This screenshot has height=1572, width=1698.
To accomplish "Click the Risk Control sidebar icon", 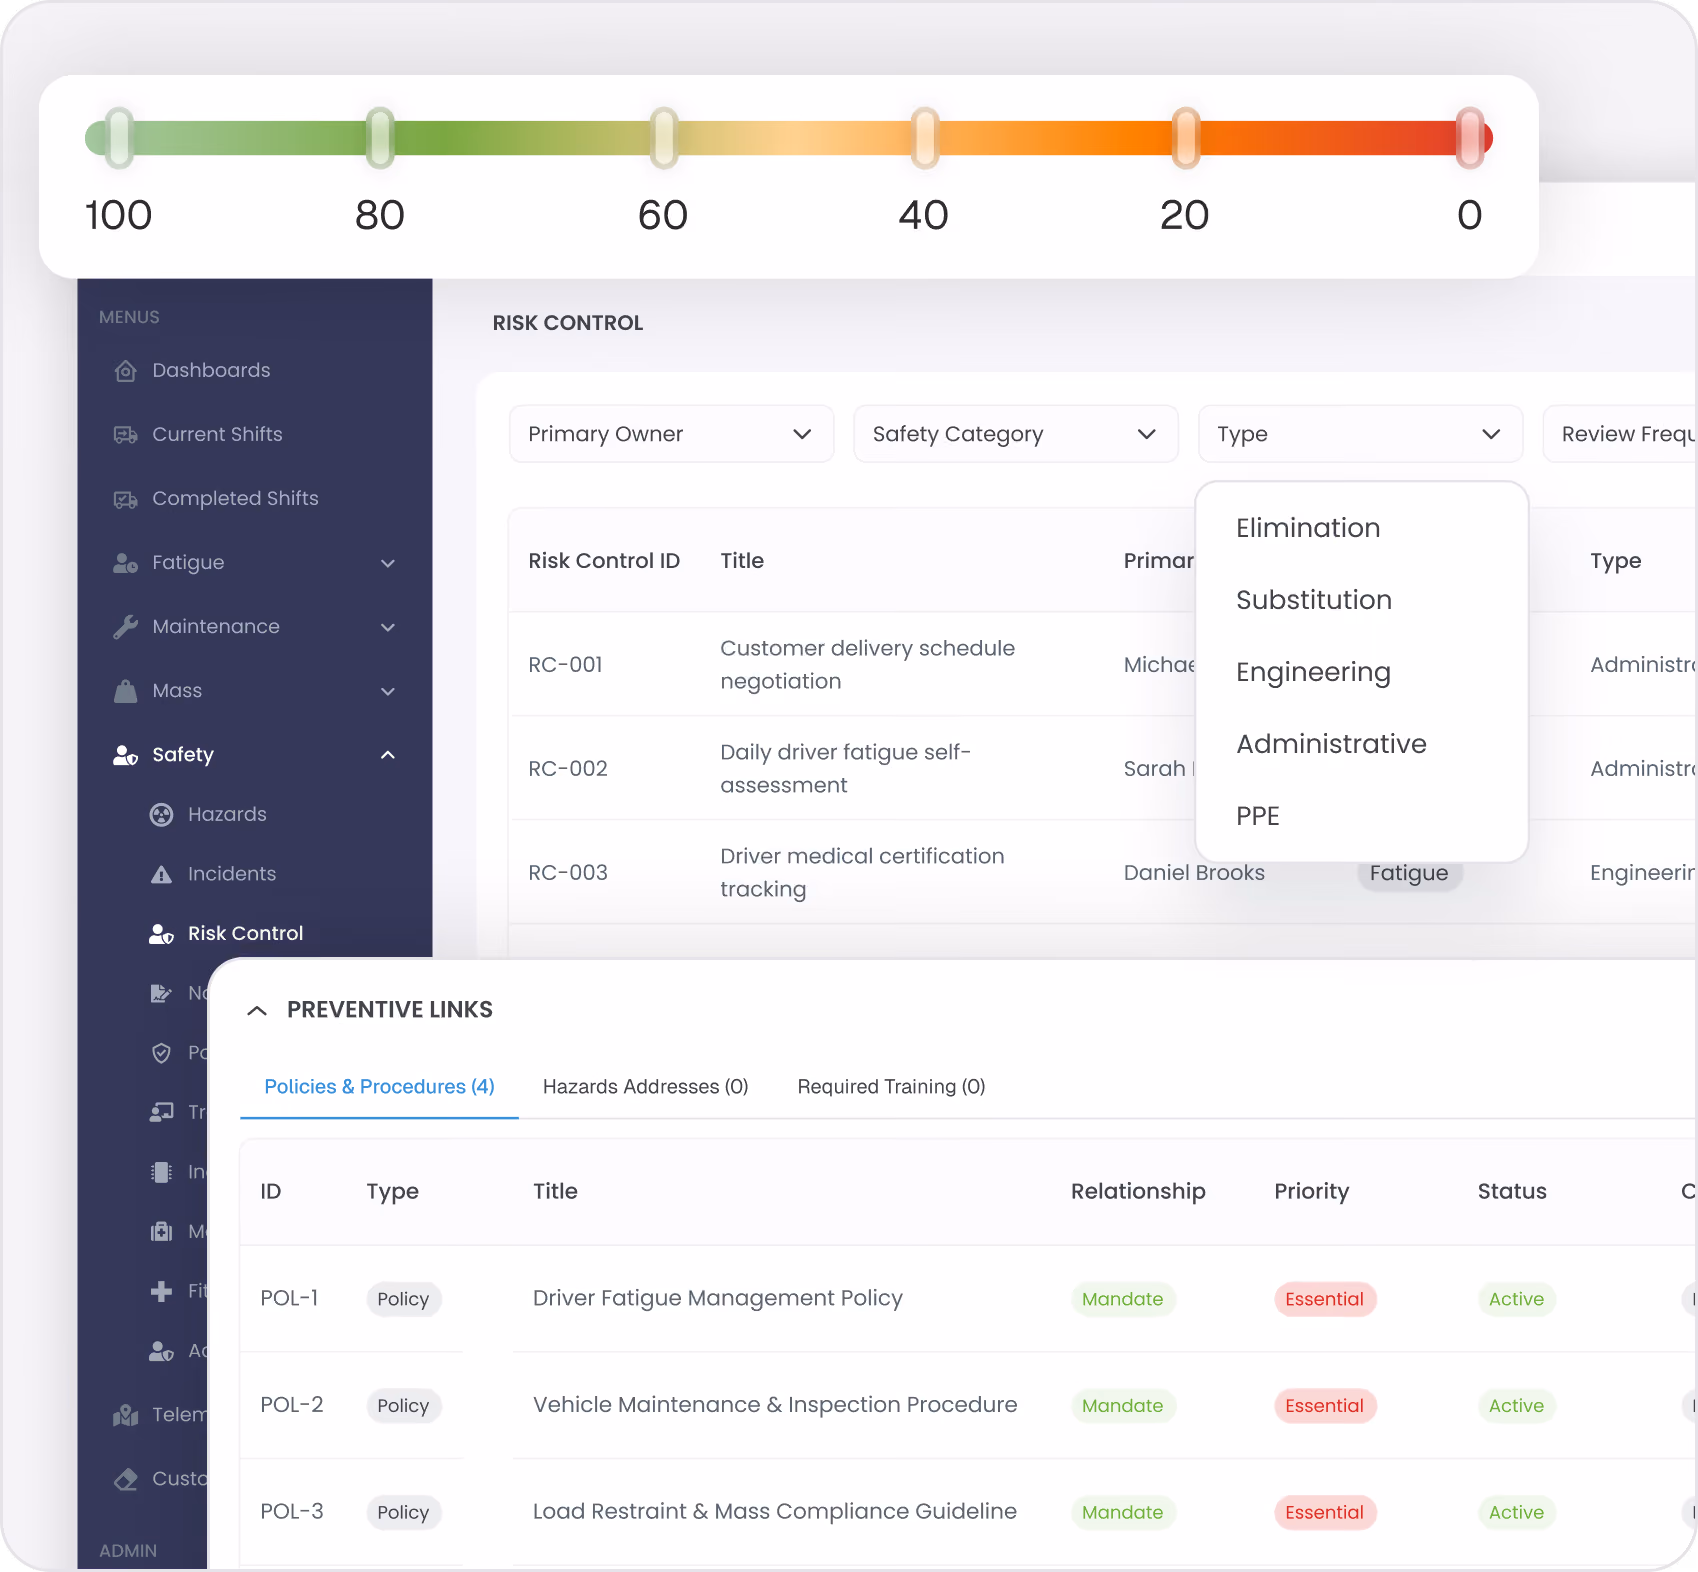I will 161,934.
